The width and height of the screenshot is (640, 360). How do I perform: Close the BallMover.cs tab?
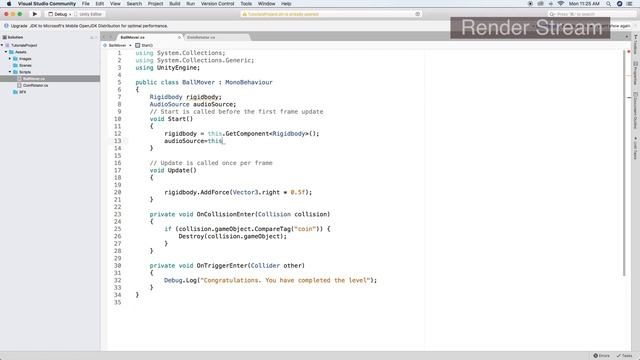pyautogui.click(x=179, y=37)
